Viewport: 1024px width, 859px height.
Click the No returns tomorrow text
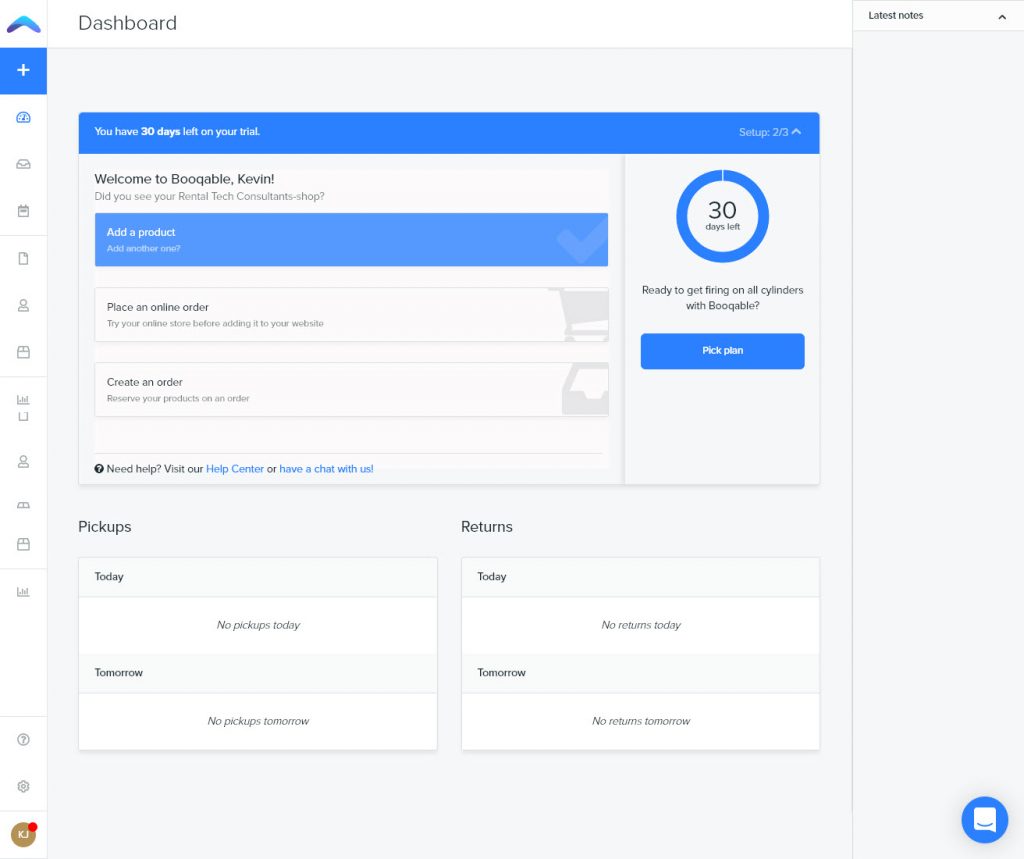coord(641,721)
